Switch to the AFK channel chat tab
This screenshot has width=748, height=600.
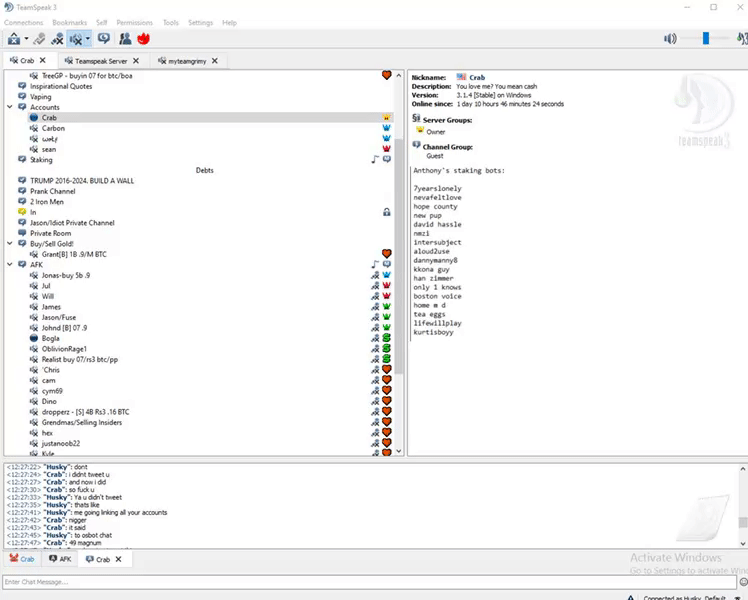pyautogui.click(x=60, y=559)
